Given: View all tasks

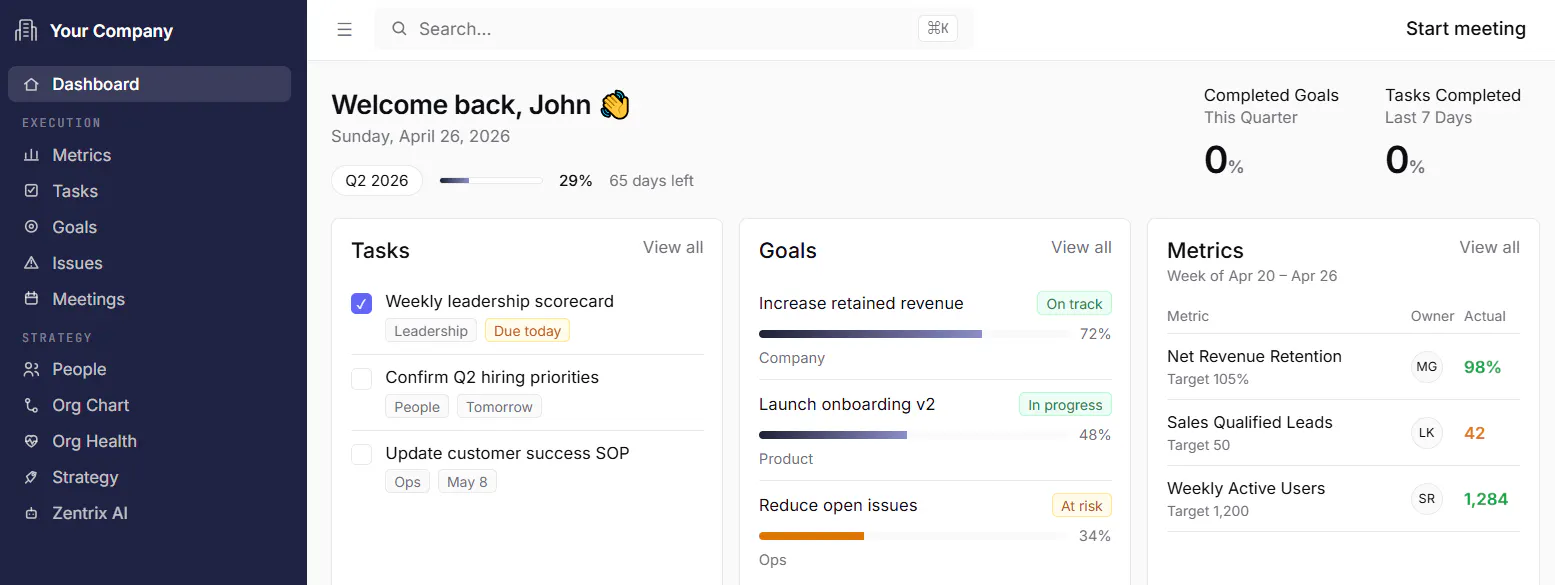Looking at the screenshot, I should tap(673, 247).
